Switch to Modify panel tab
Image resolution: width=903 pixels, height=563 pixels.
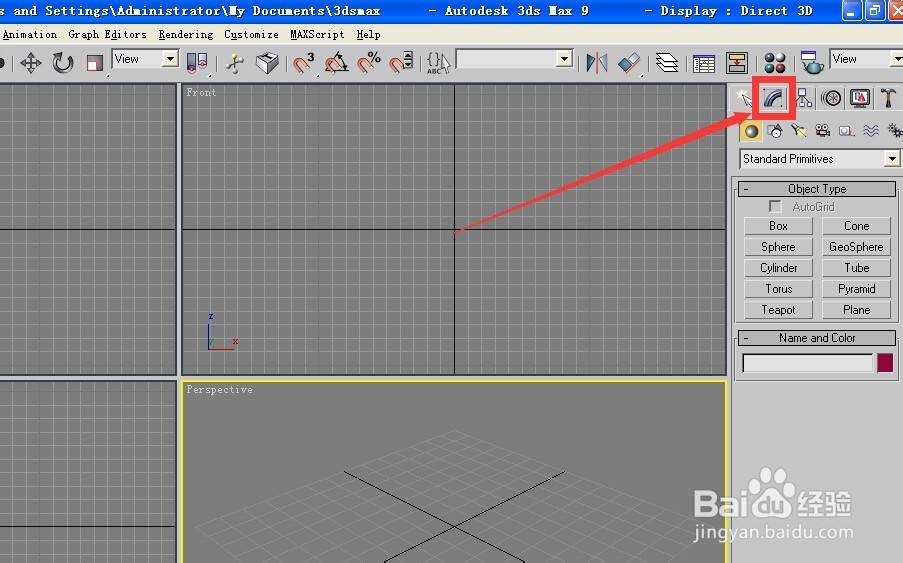tap(773, 98)
